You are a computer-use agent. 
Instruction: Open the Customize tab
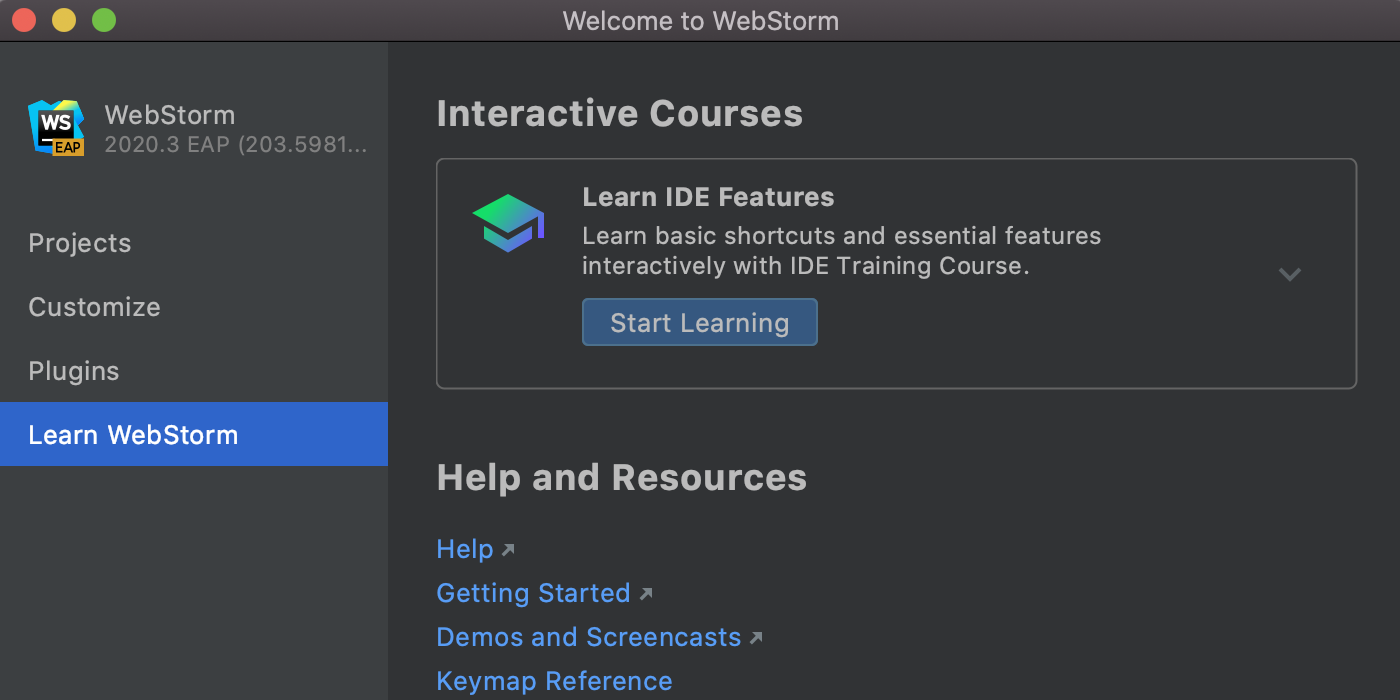(194, 307)
